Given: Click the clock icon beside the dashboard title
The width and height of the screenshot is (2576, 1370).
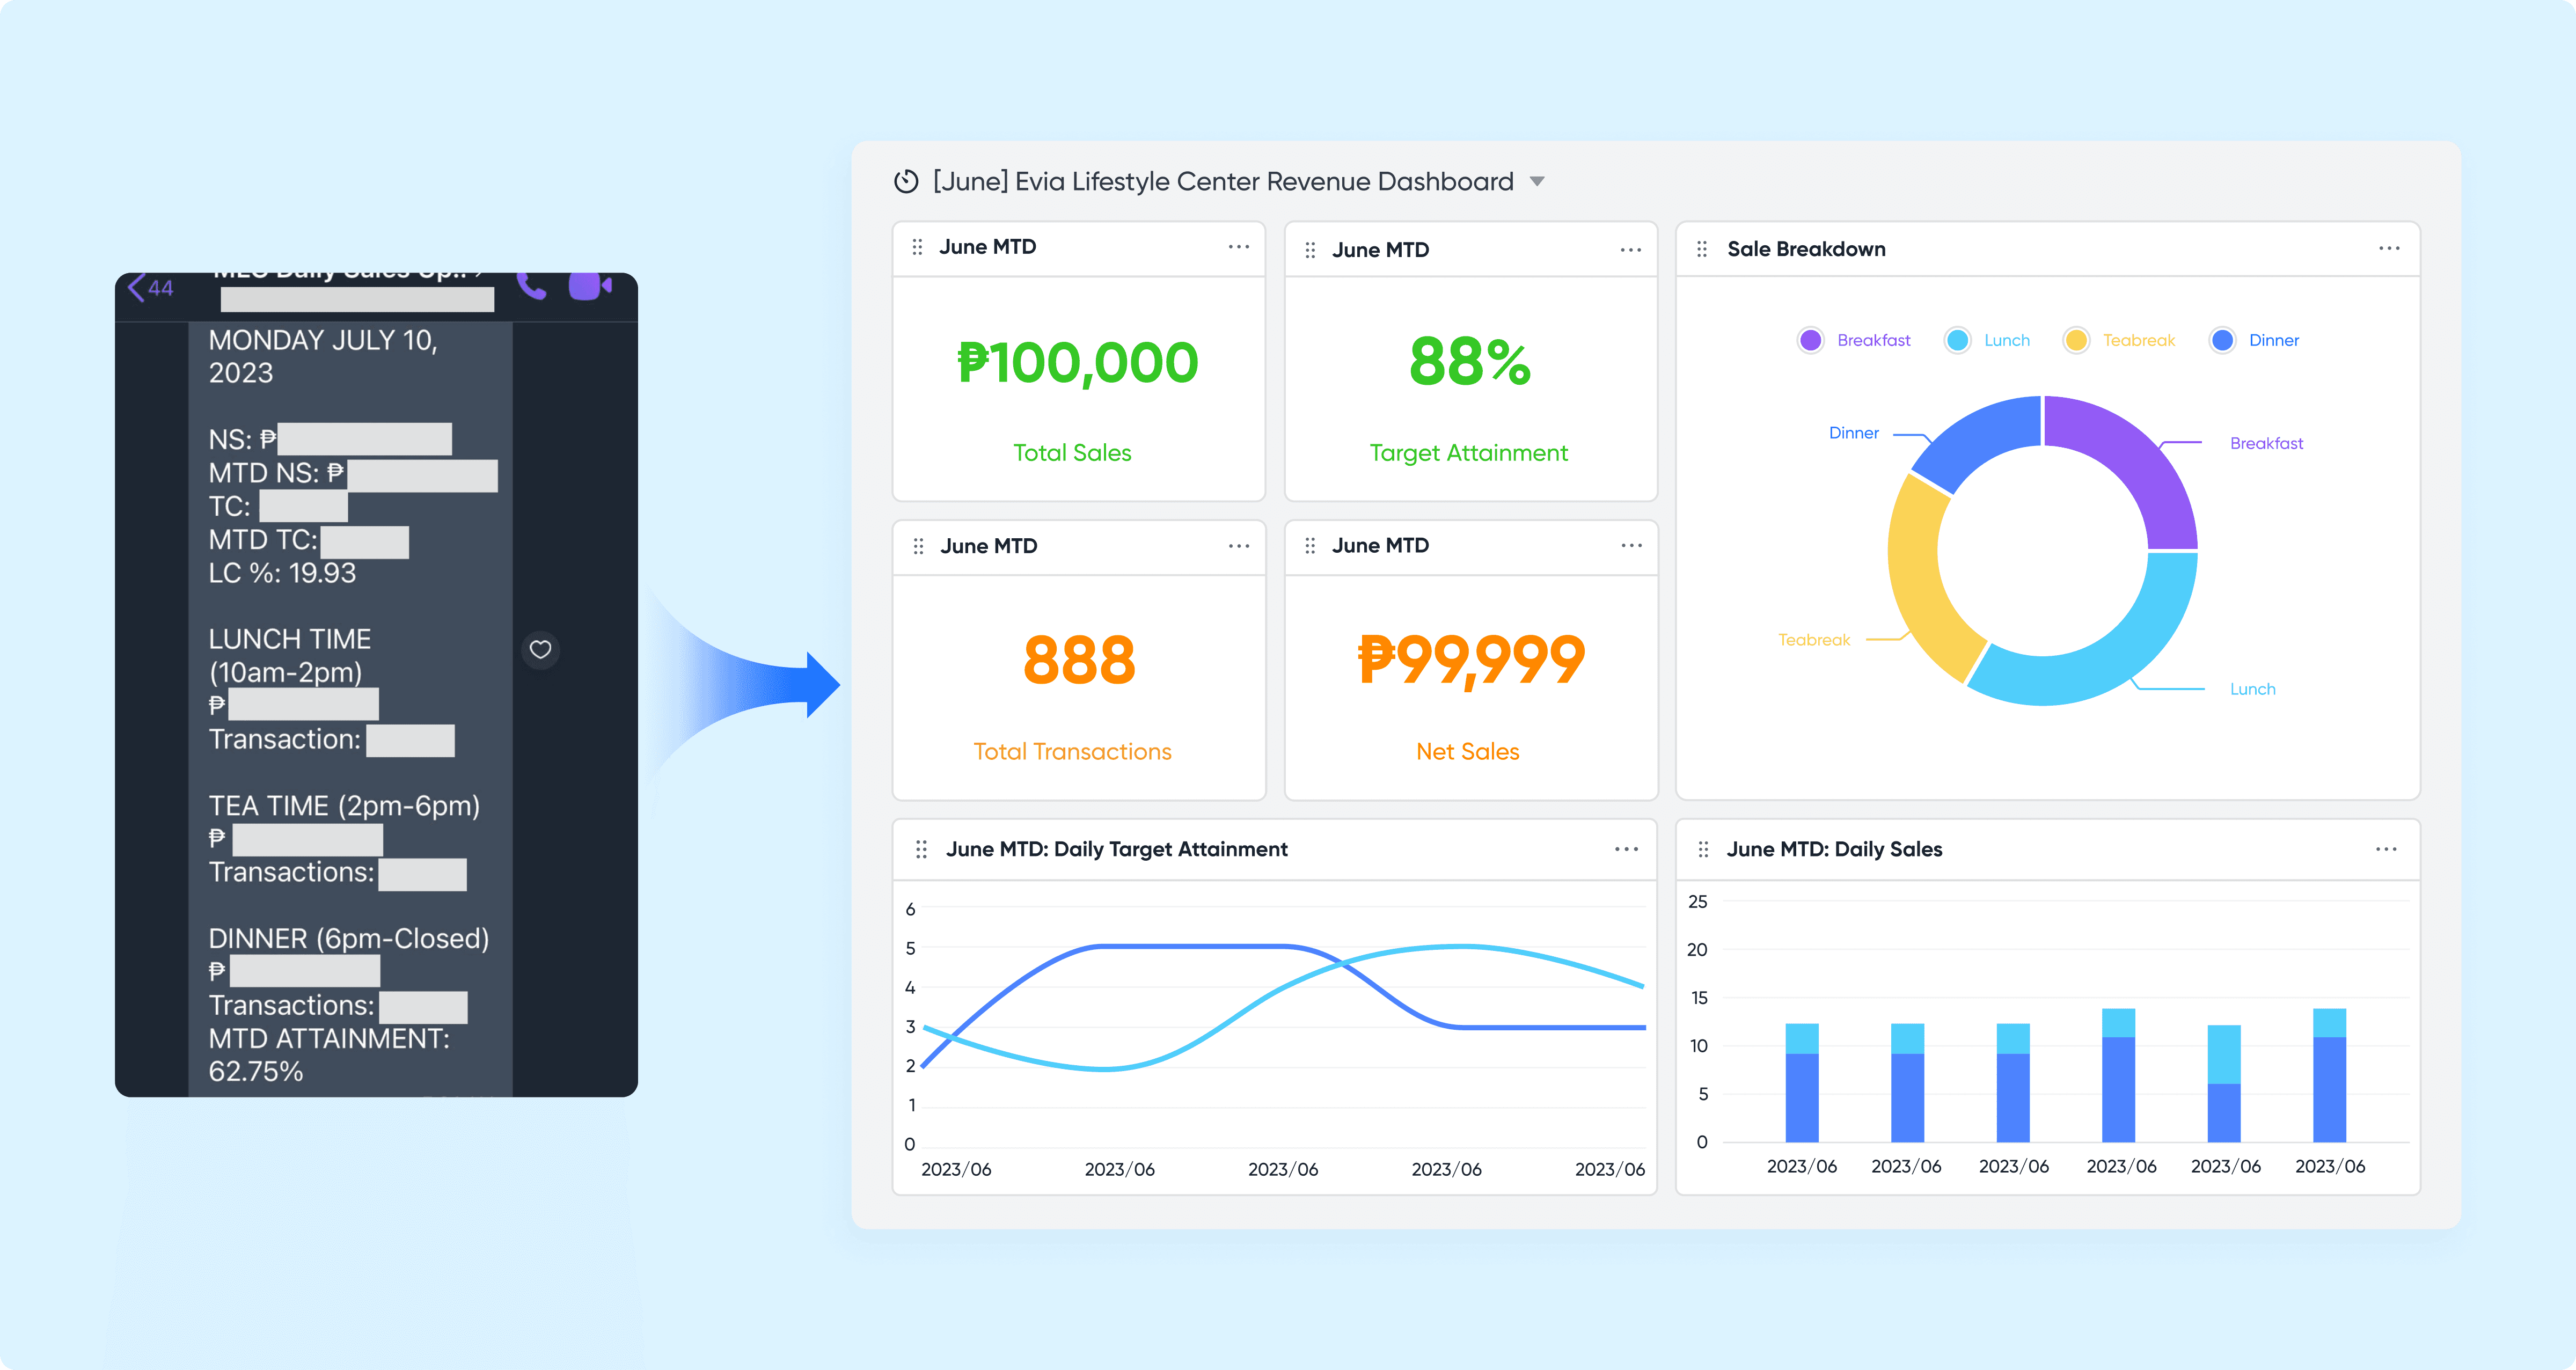Looking at the screenshot, I should (x=906, y=181).
